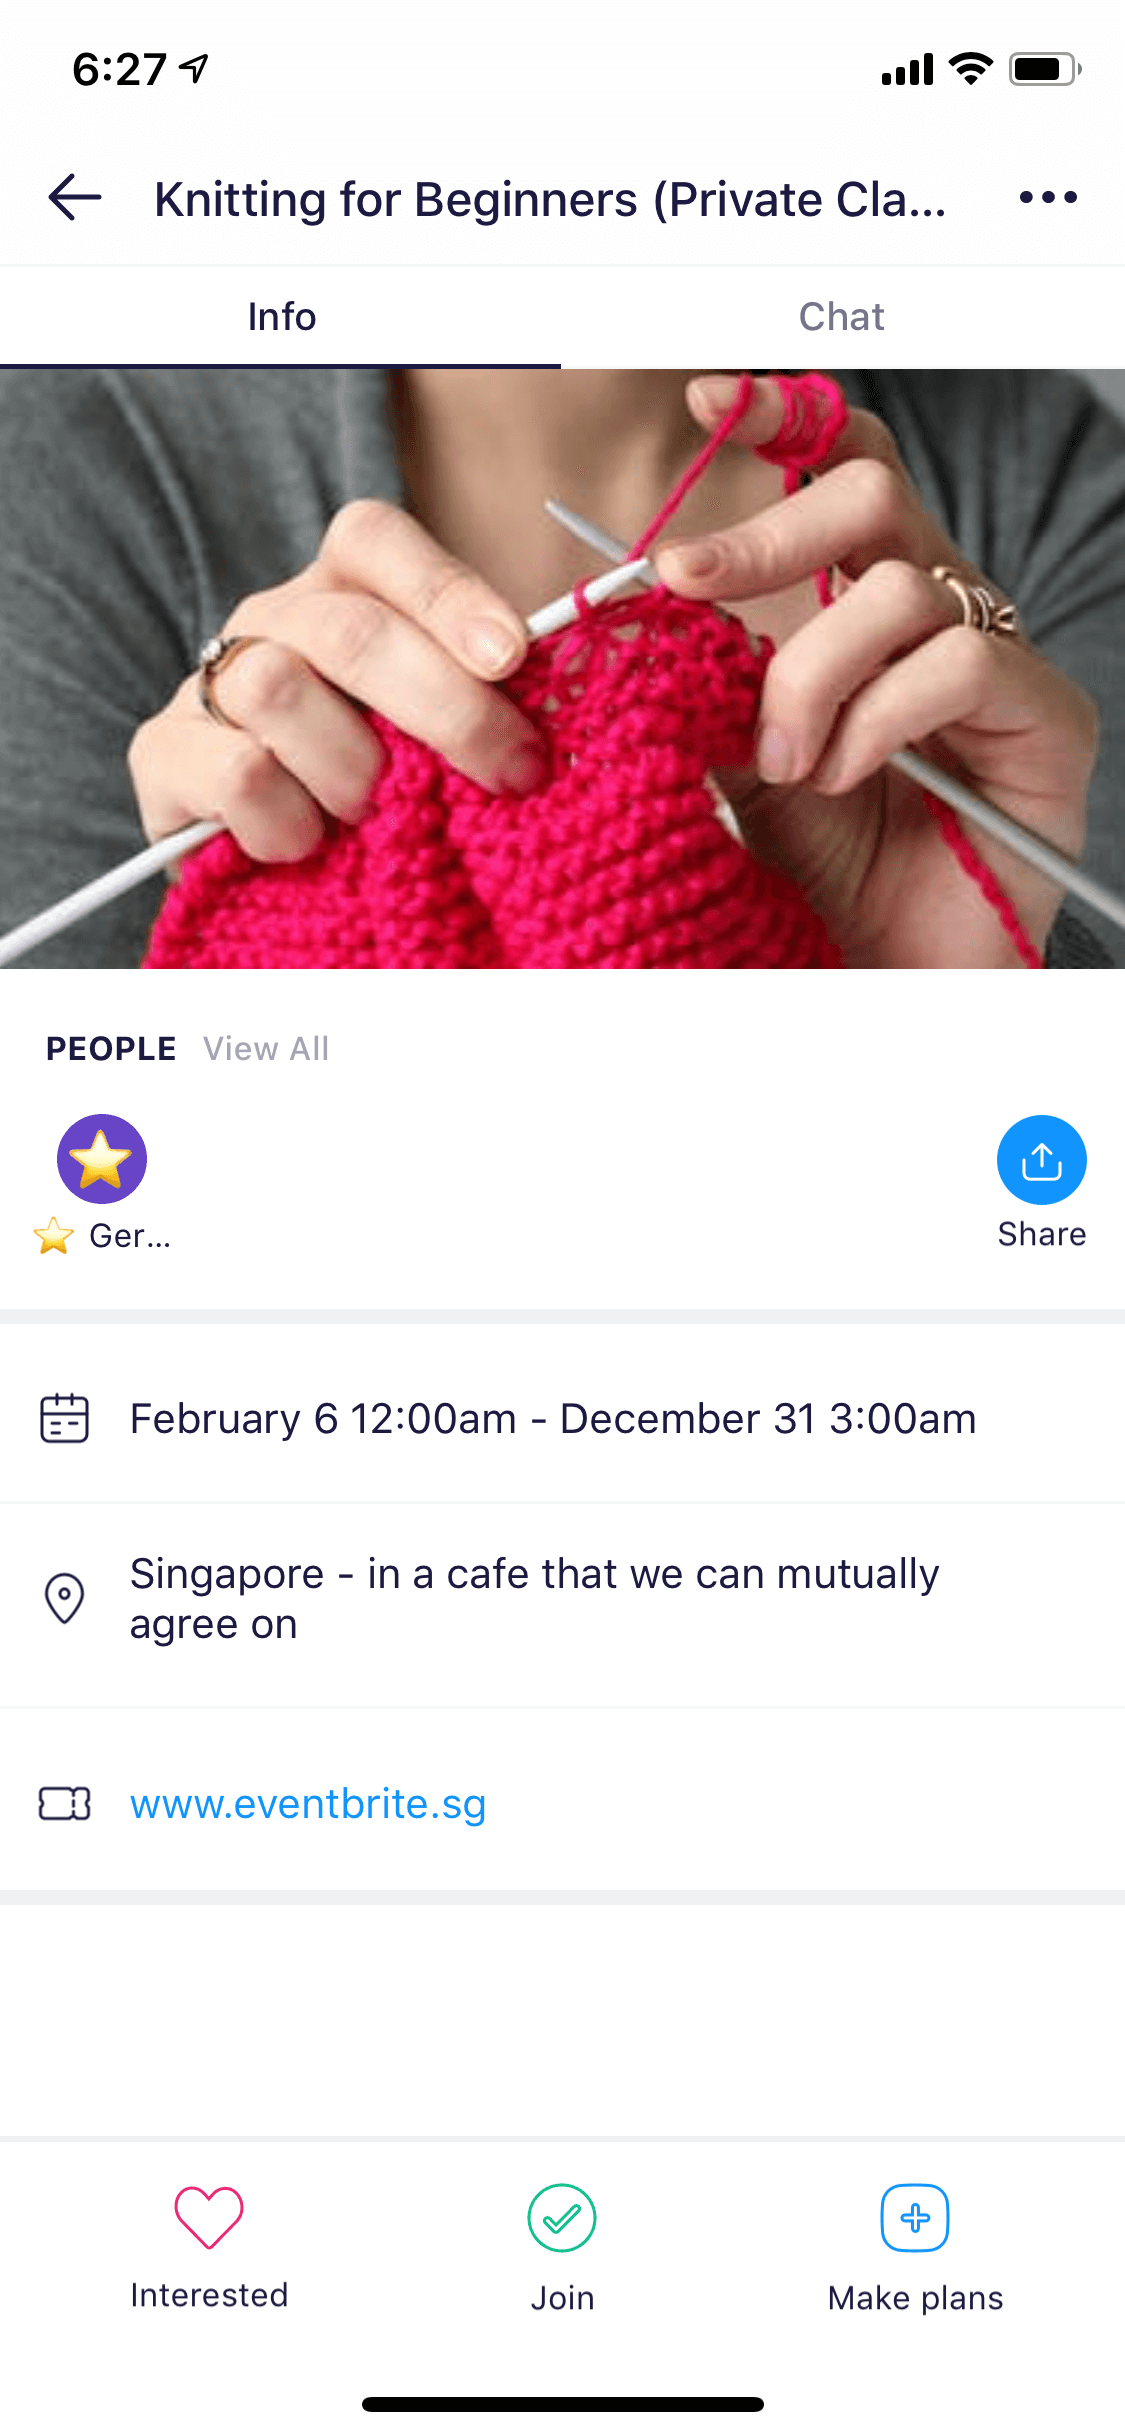The height and width of the screenshot is (2436, 1125).
Task: Open the www.eventbrite.sg link
Action: tap(308, 1804)
